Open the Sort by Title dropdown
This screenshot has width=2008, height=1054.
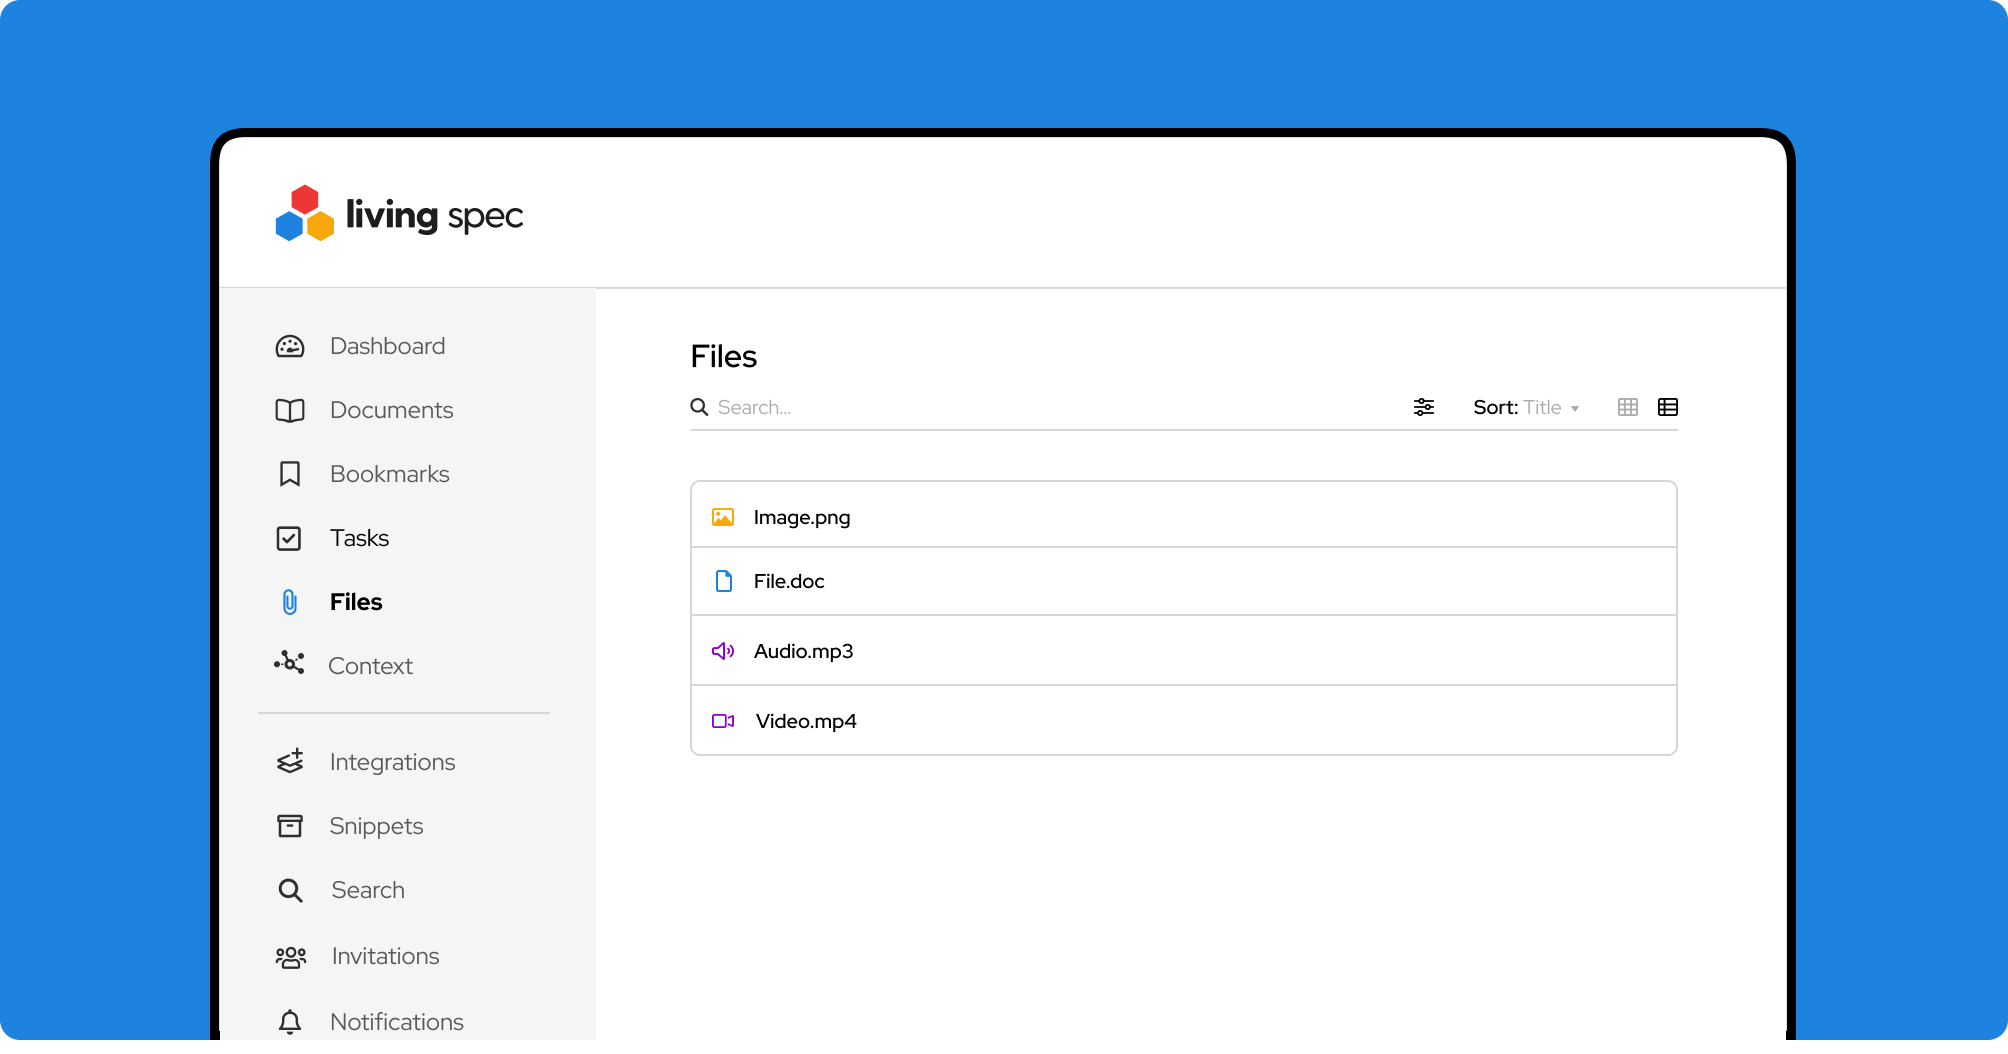point(1525,407)
